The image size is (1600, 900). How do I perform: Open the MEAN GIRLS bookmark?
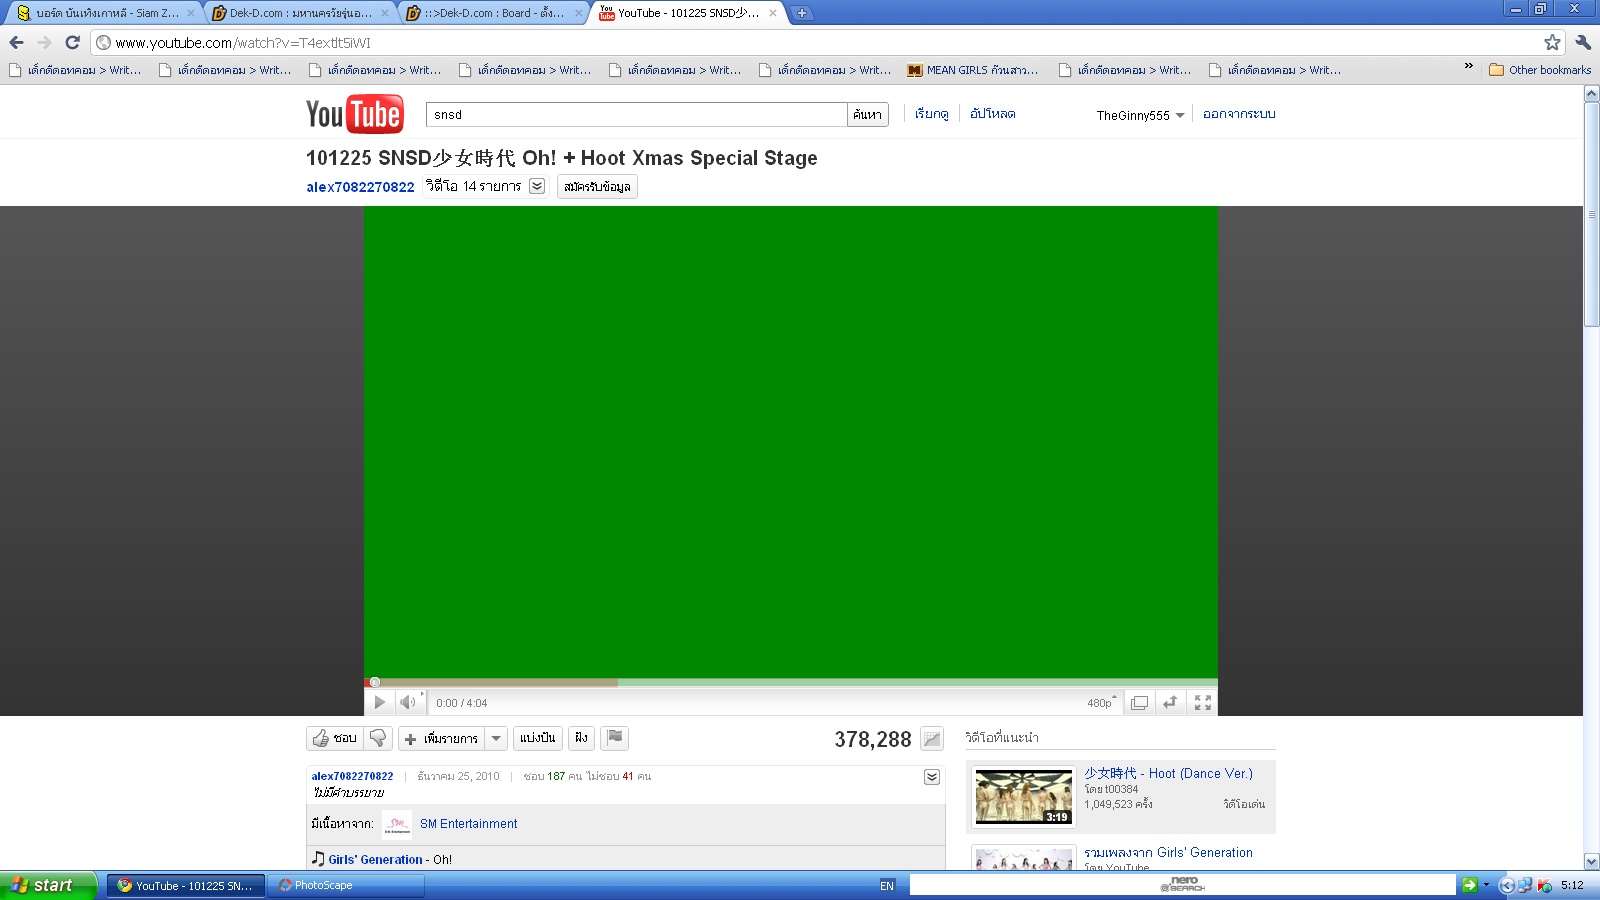coord(973,70)
